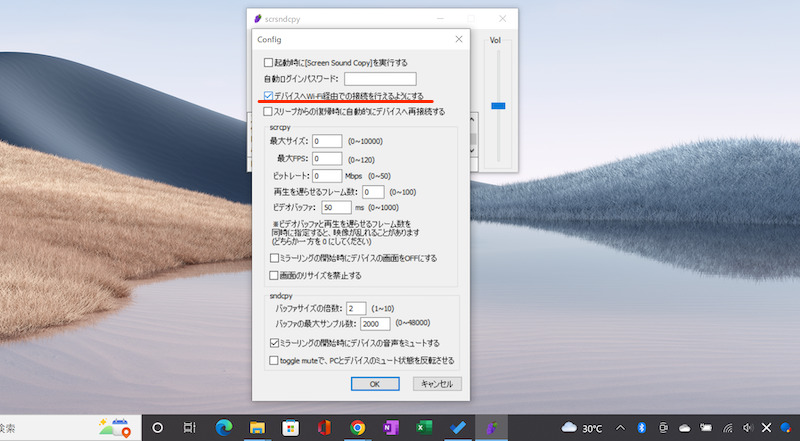Image resolution: width=800 pixels, height=441 pixels.
Task: Open Excel from the taskbar
Action: click(424, 427)
